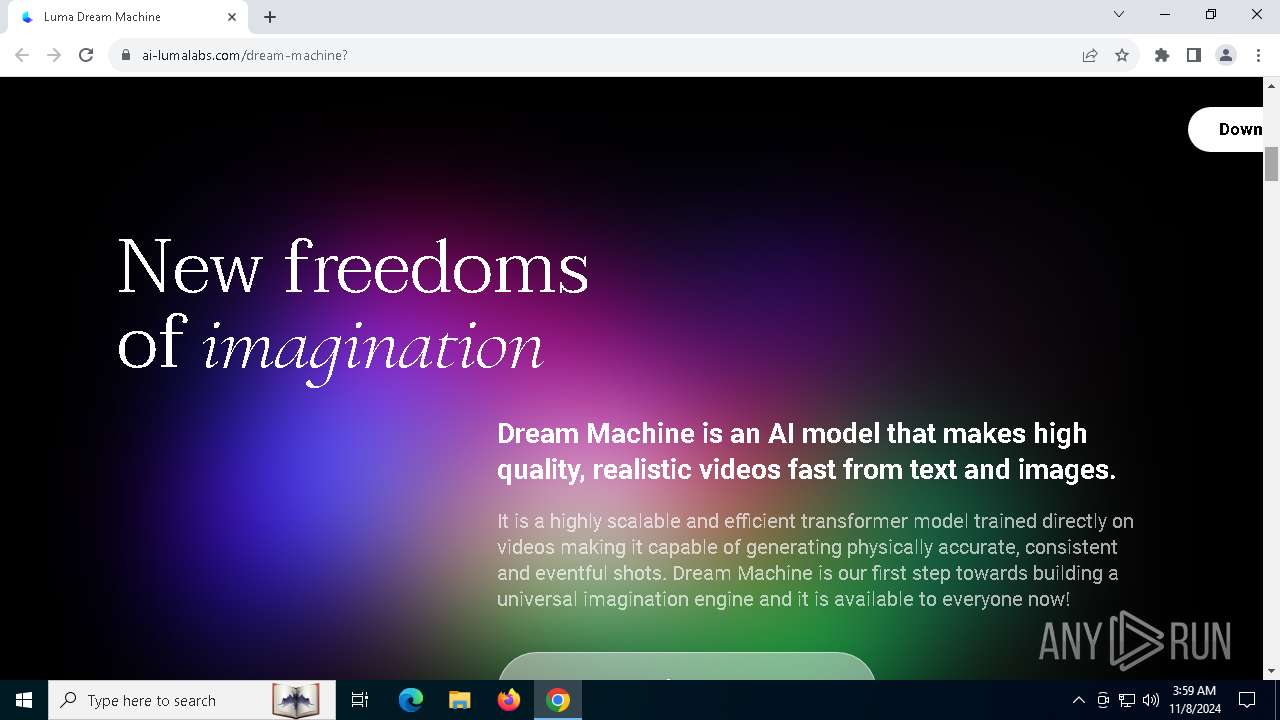The image size is (1280, 720).
Task: Click the browser forward arrow
Action: (54, 55)
